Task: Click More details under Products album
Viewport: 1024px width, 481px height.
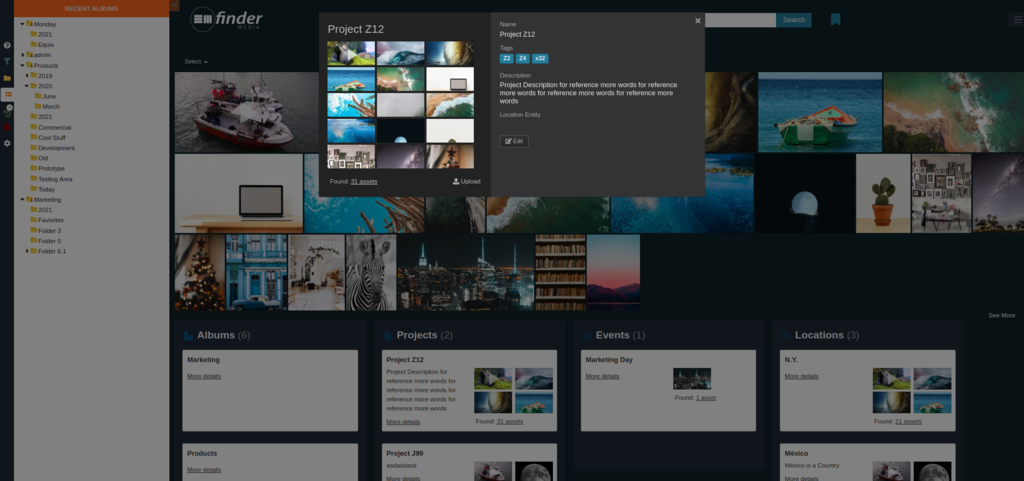Action: pos(204,469)
